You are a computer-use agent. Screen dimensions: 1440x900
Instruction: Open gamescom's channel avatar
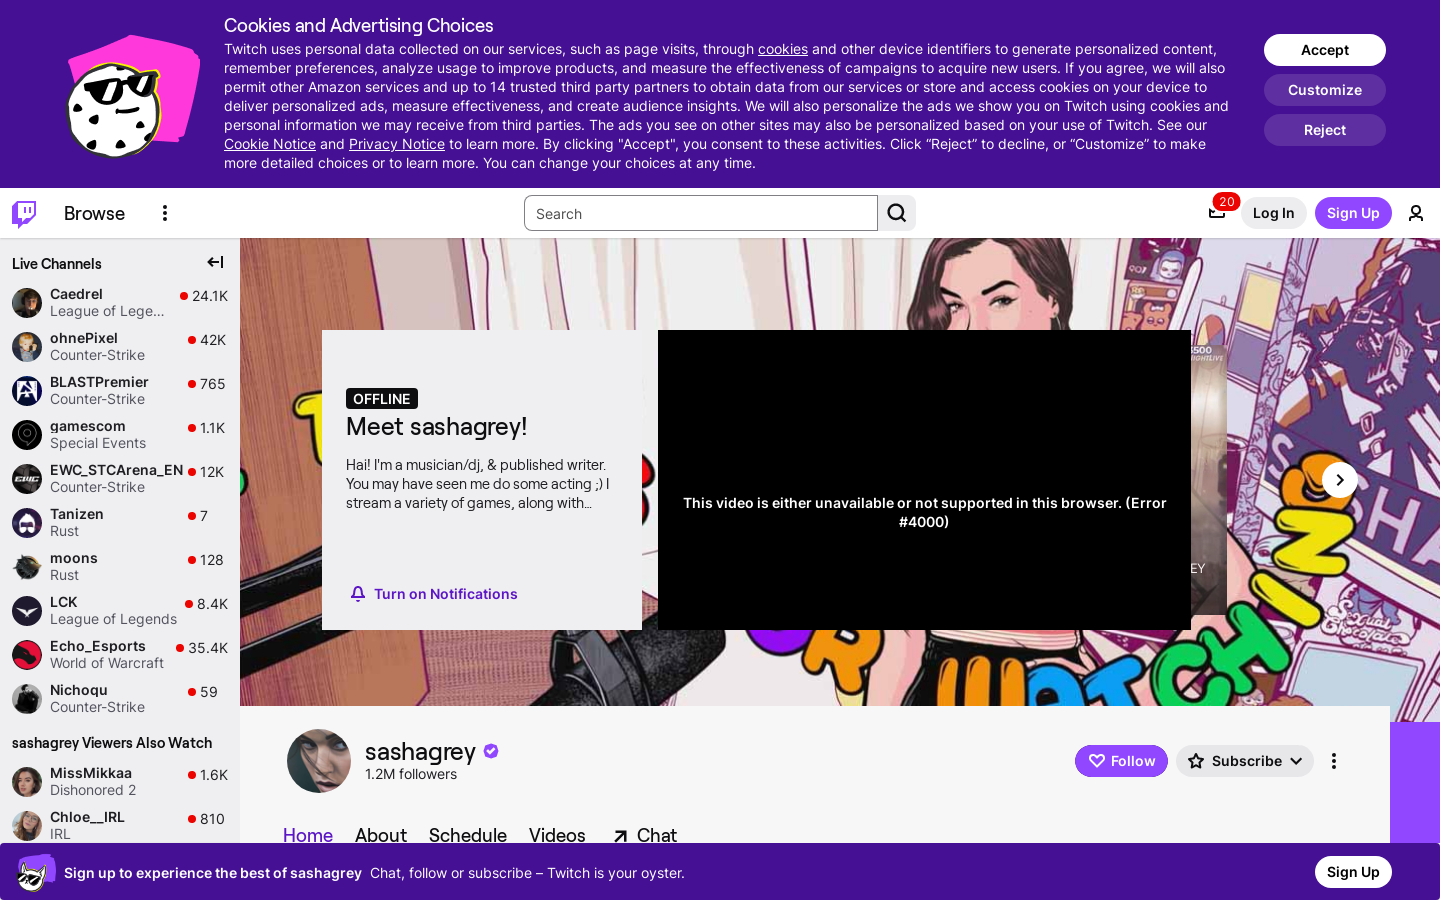[x=27, y=434]
